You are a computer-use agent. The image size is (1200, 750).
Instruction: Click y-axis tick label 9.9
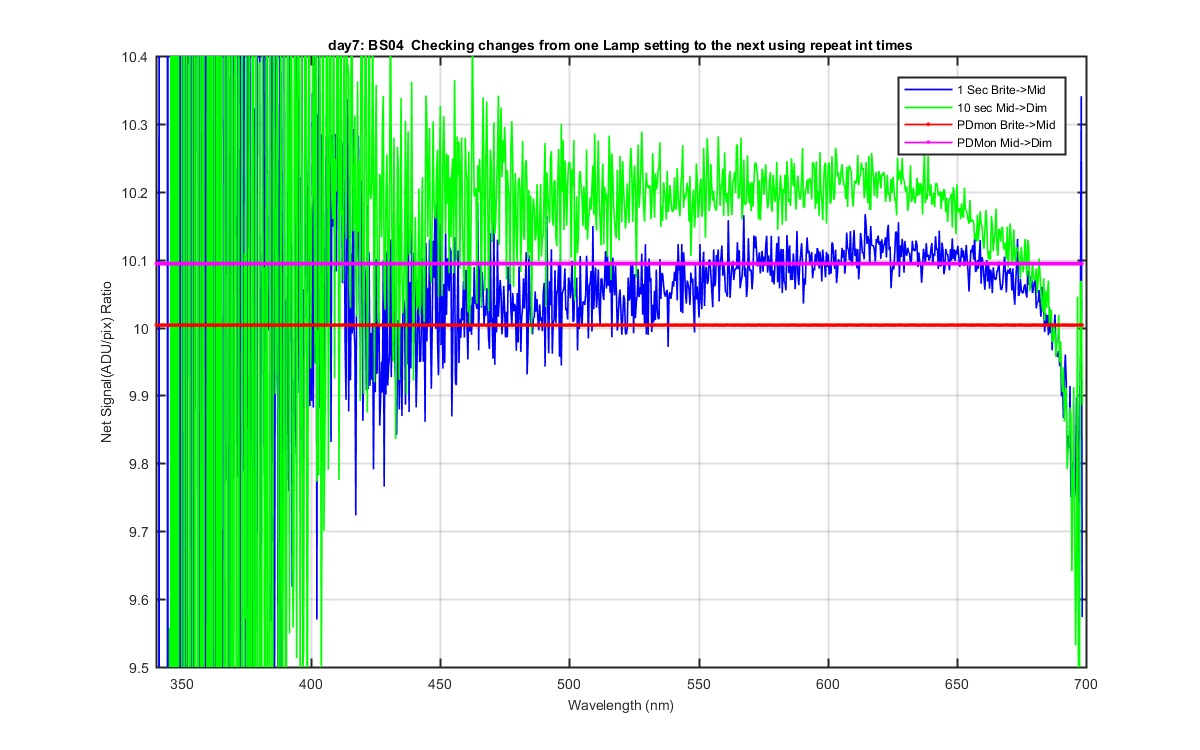click(139, 397)
